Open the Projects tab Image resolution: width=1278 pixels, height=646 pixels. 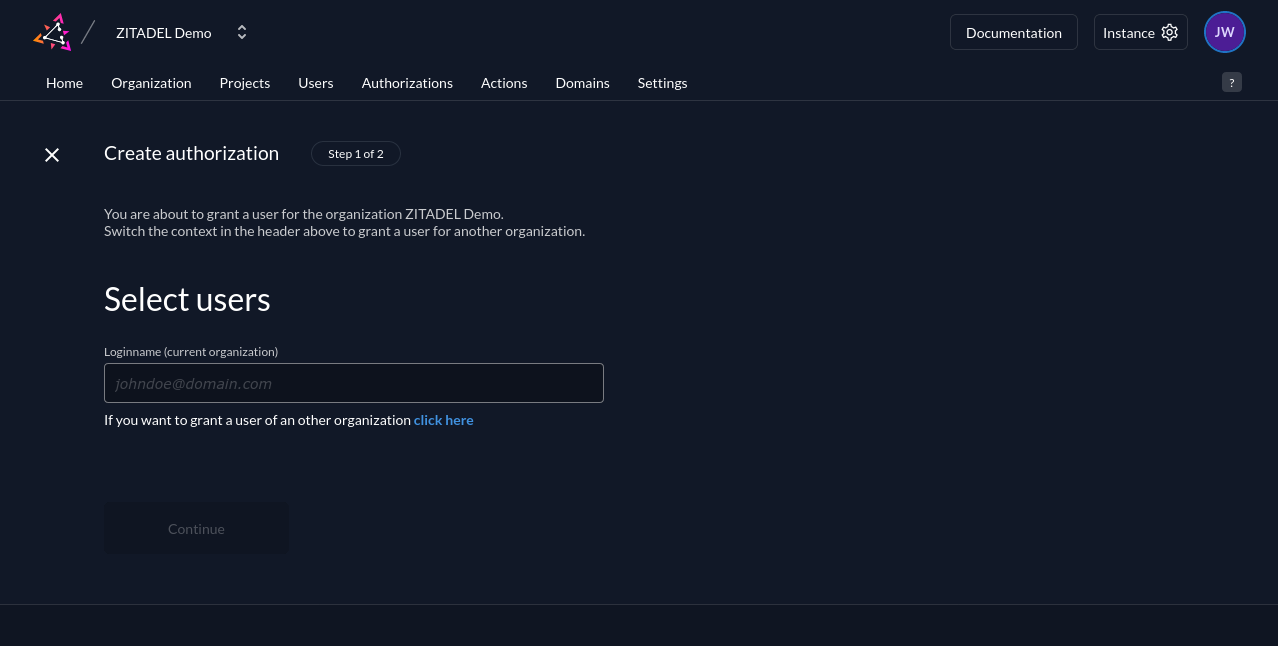pos(245,83)
